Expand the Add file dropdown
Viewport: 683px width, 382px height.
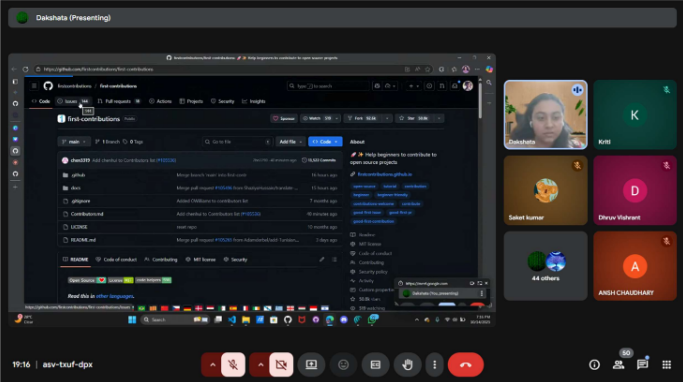click(291, 142)
